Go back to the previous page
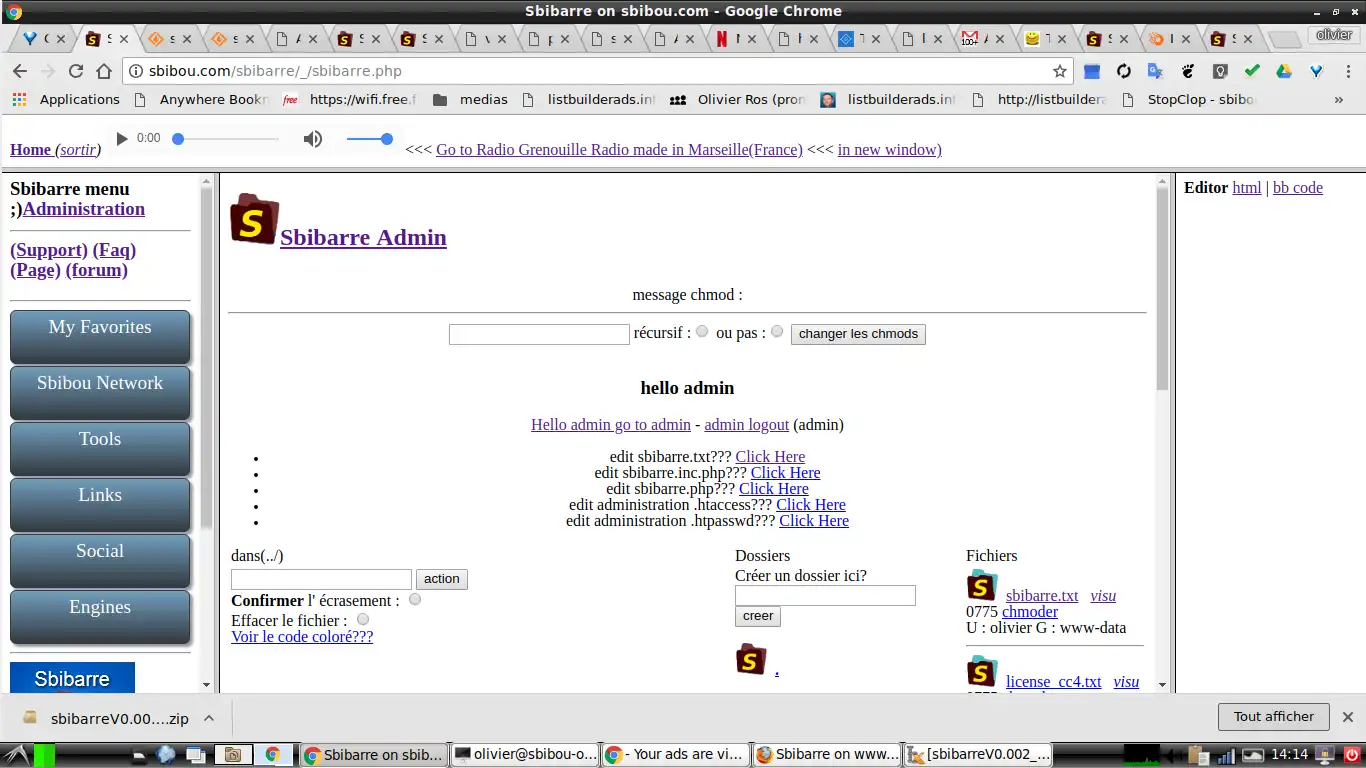Viewport: 1366px width, 768px height. (x=19, y=71)
